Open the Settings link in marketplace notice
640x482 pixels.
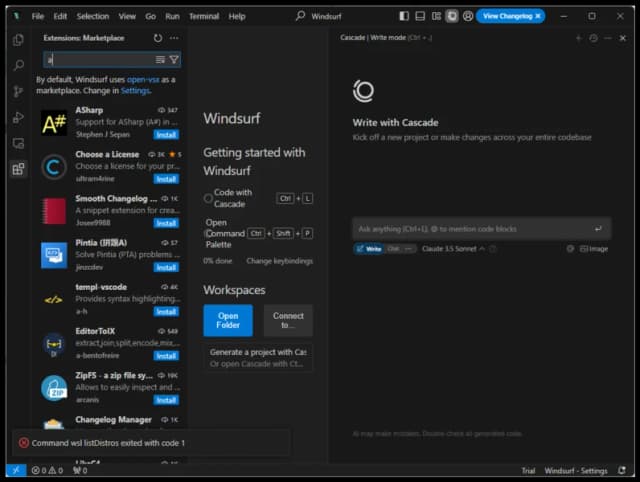click(x=135, y=91)
